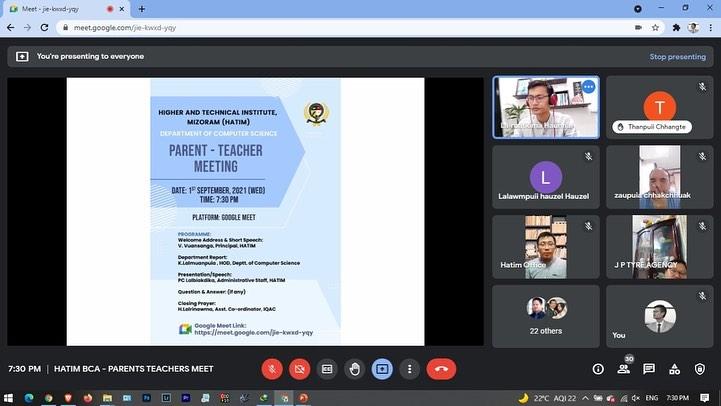Turn on the camera in call controls
Screen dimensions: 721x406
[299, 369]
